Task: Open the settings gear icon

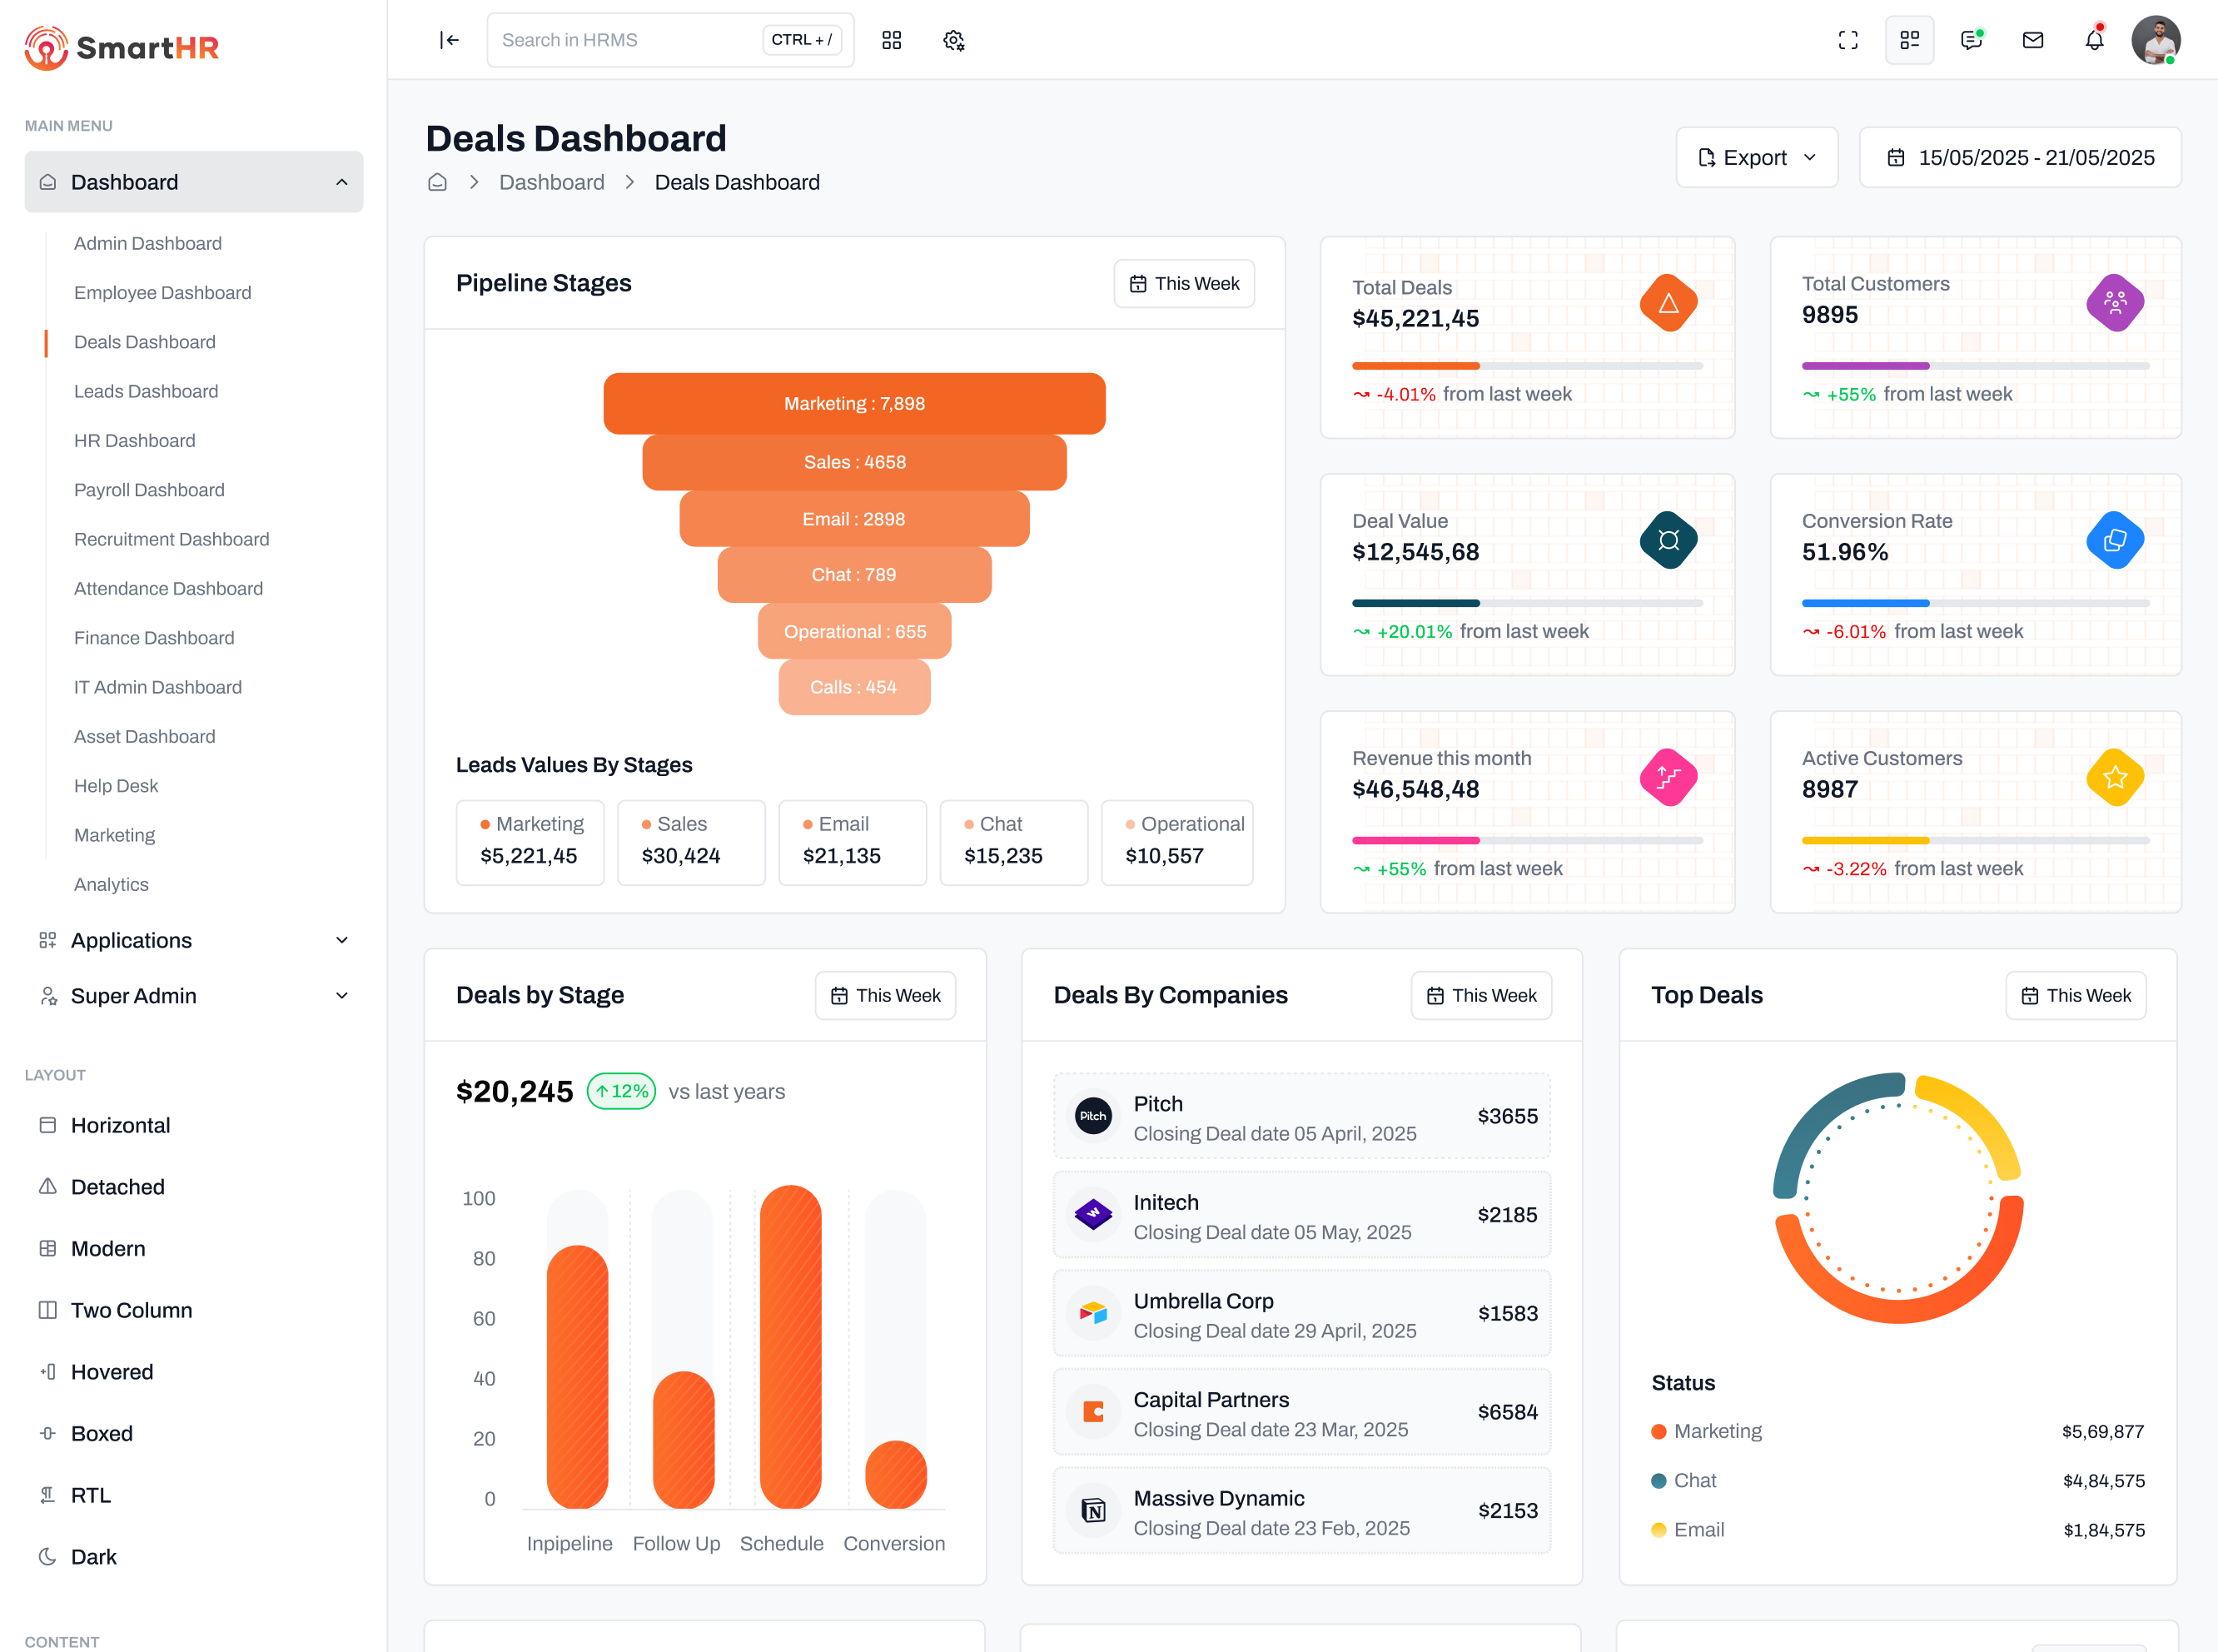Action: point(953,40)
